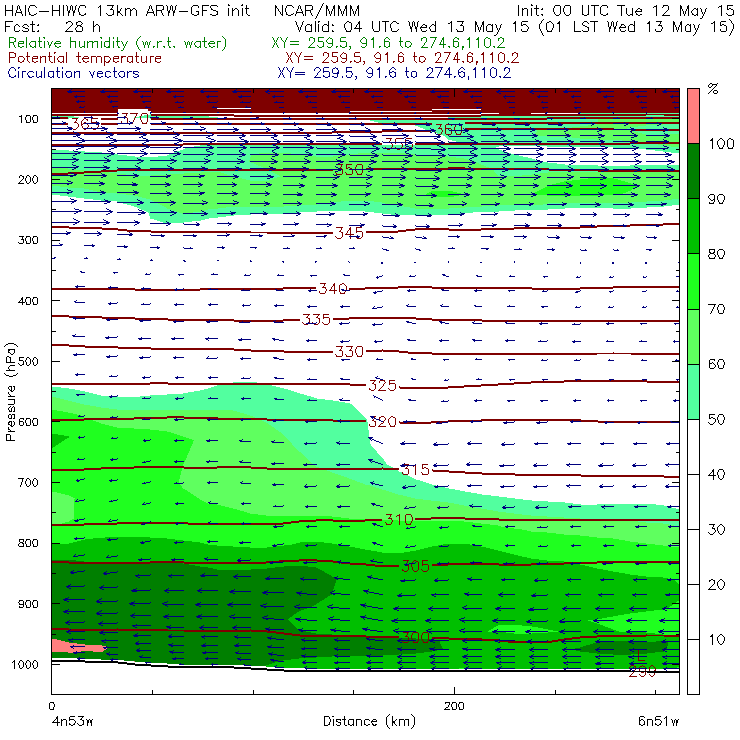Click the 370 potential temperature contour label
This screenshot has height=740, width=740.
[x=135, y=118]
